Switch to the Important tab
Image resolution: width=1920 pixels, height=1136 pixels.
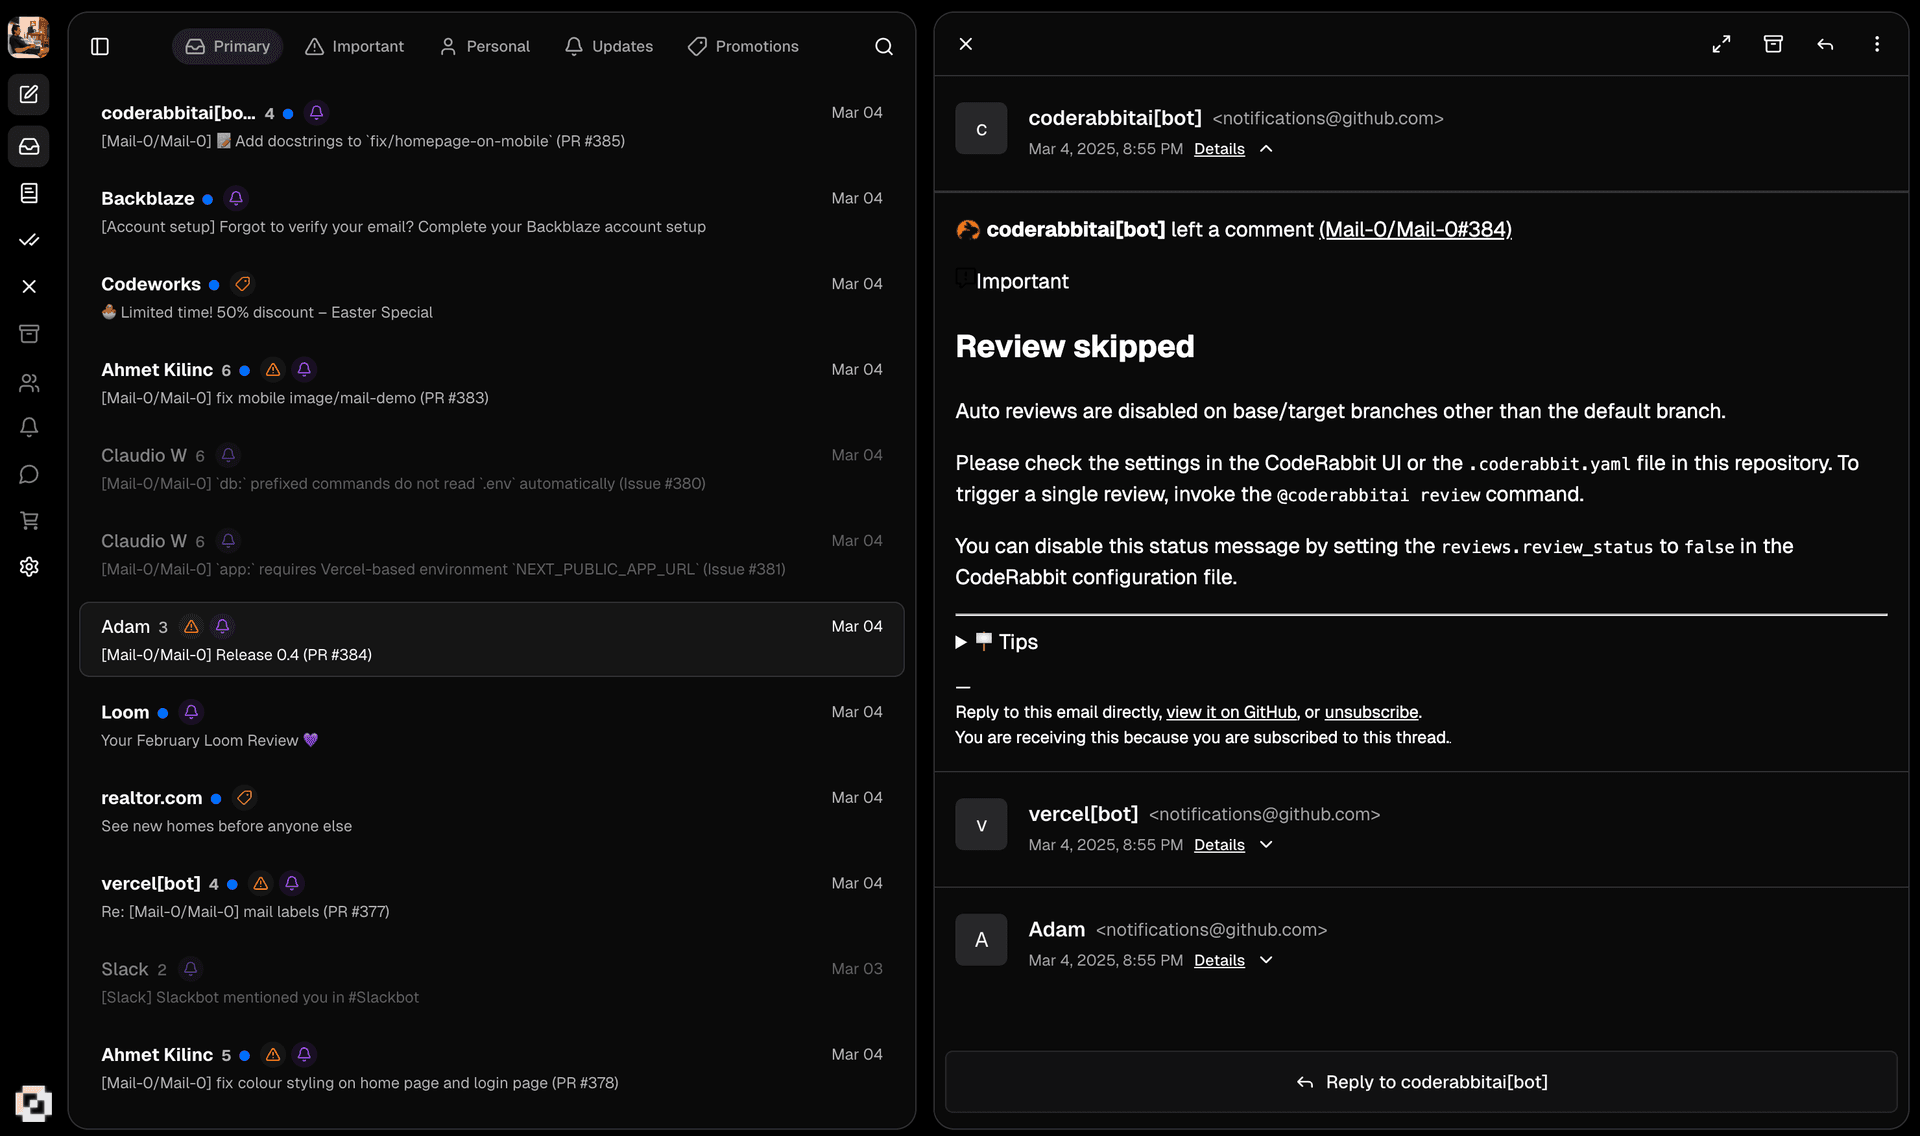coord(355,46)
